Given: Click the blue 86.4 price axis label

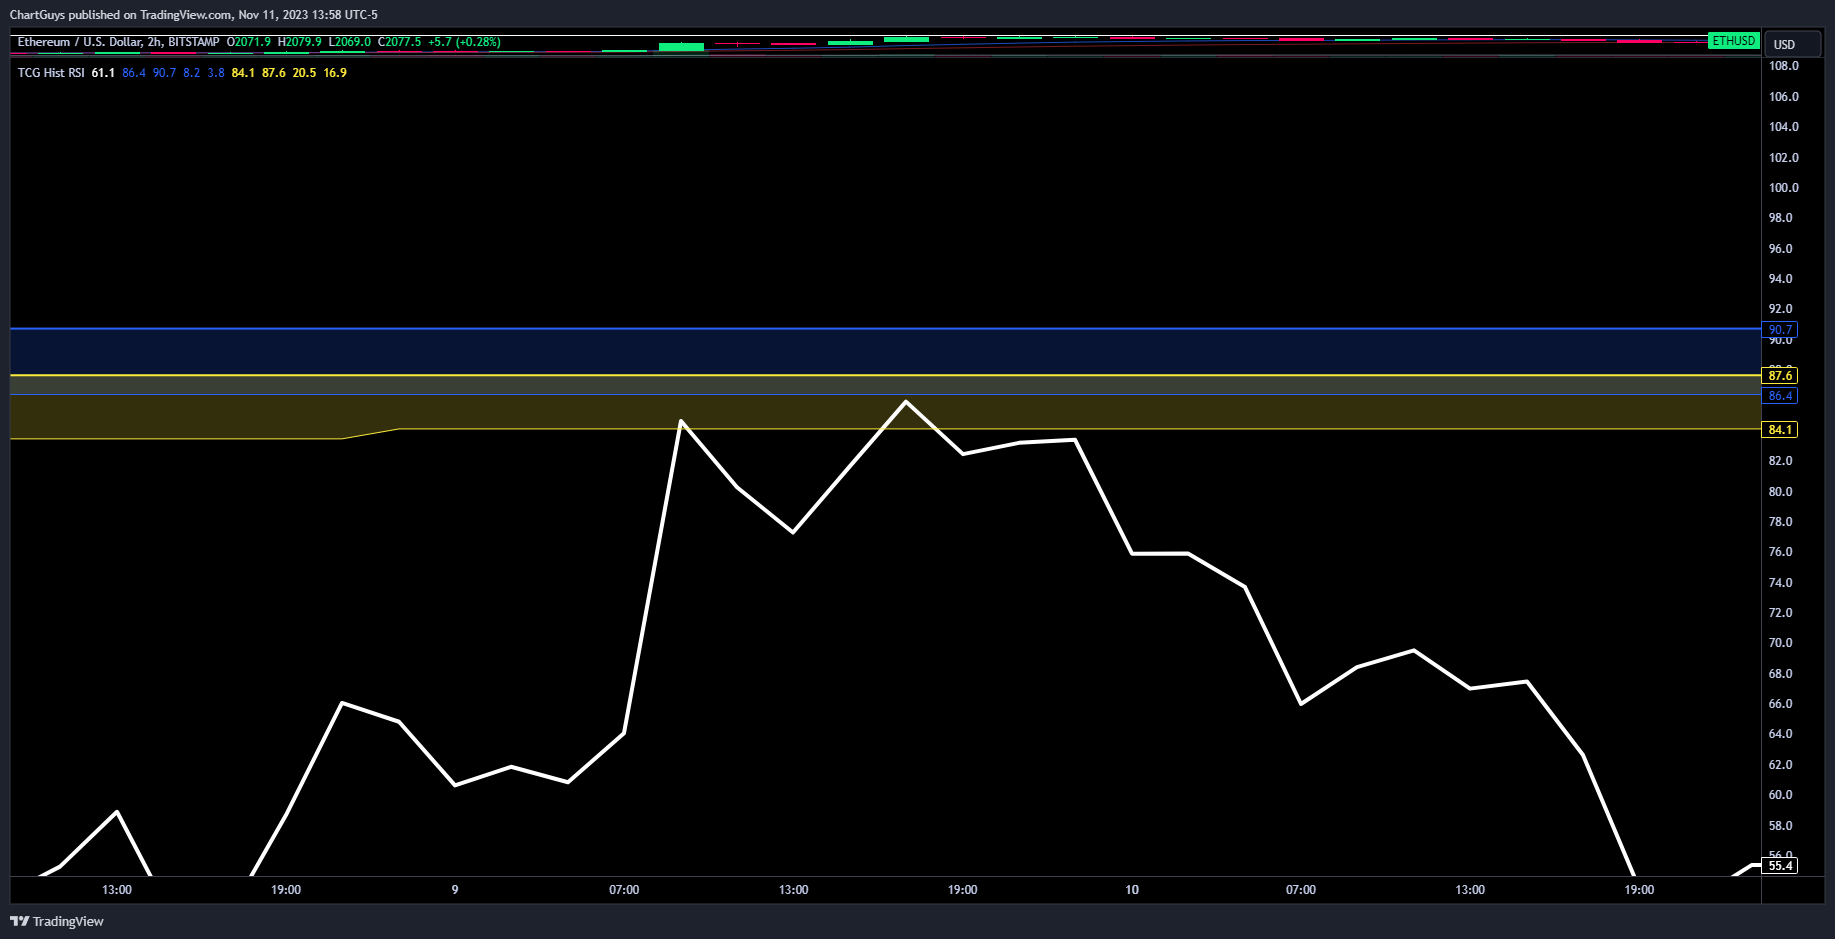Looking at the screenshot, I should coord(1780,396).
